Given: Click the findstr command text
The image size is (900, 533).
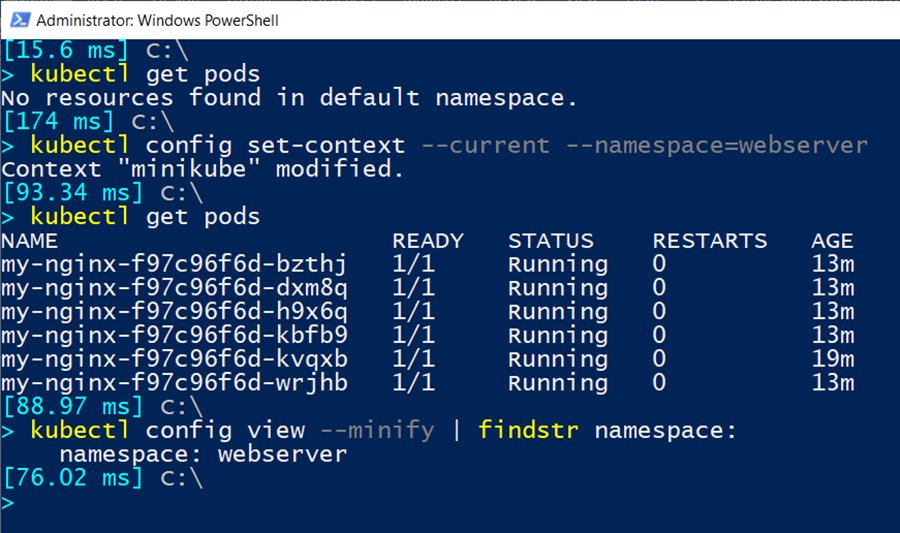Looking at the screenshot, I should [x=528, y=431].
